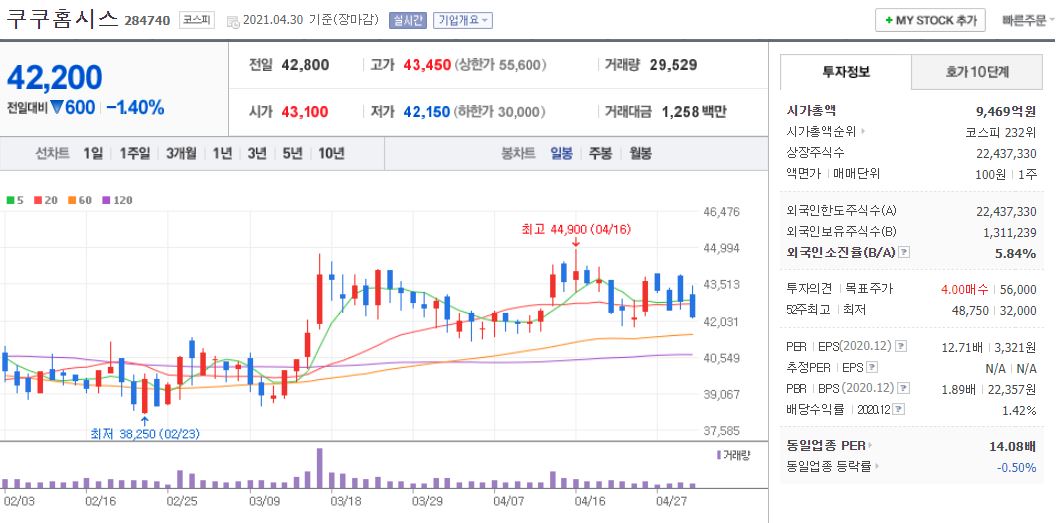1063x523 pixels.
Task: Expand the arrow next to 동일업종 PER
Action: point(870,446)
